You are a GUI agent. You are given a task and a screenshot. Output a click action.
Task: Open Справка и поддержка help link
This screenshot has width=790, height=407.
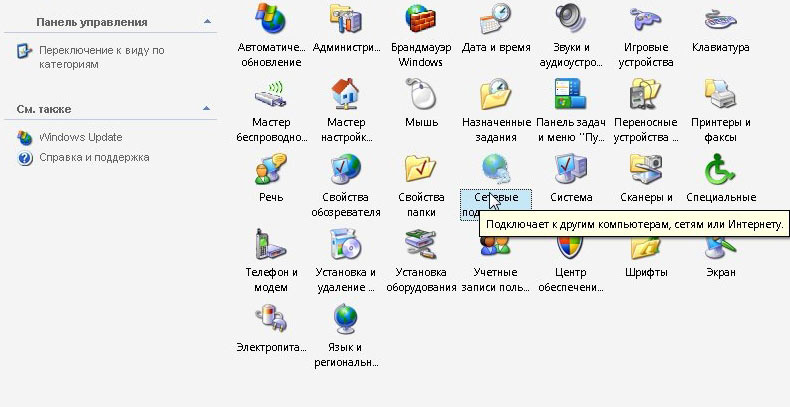click(x=94, y=157)
